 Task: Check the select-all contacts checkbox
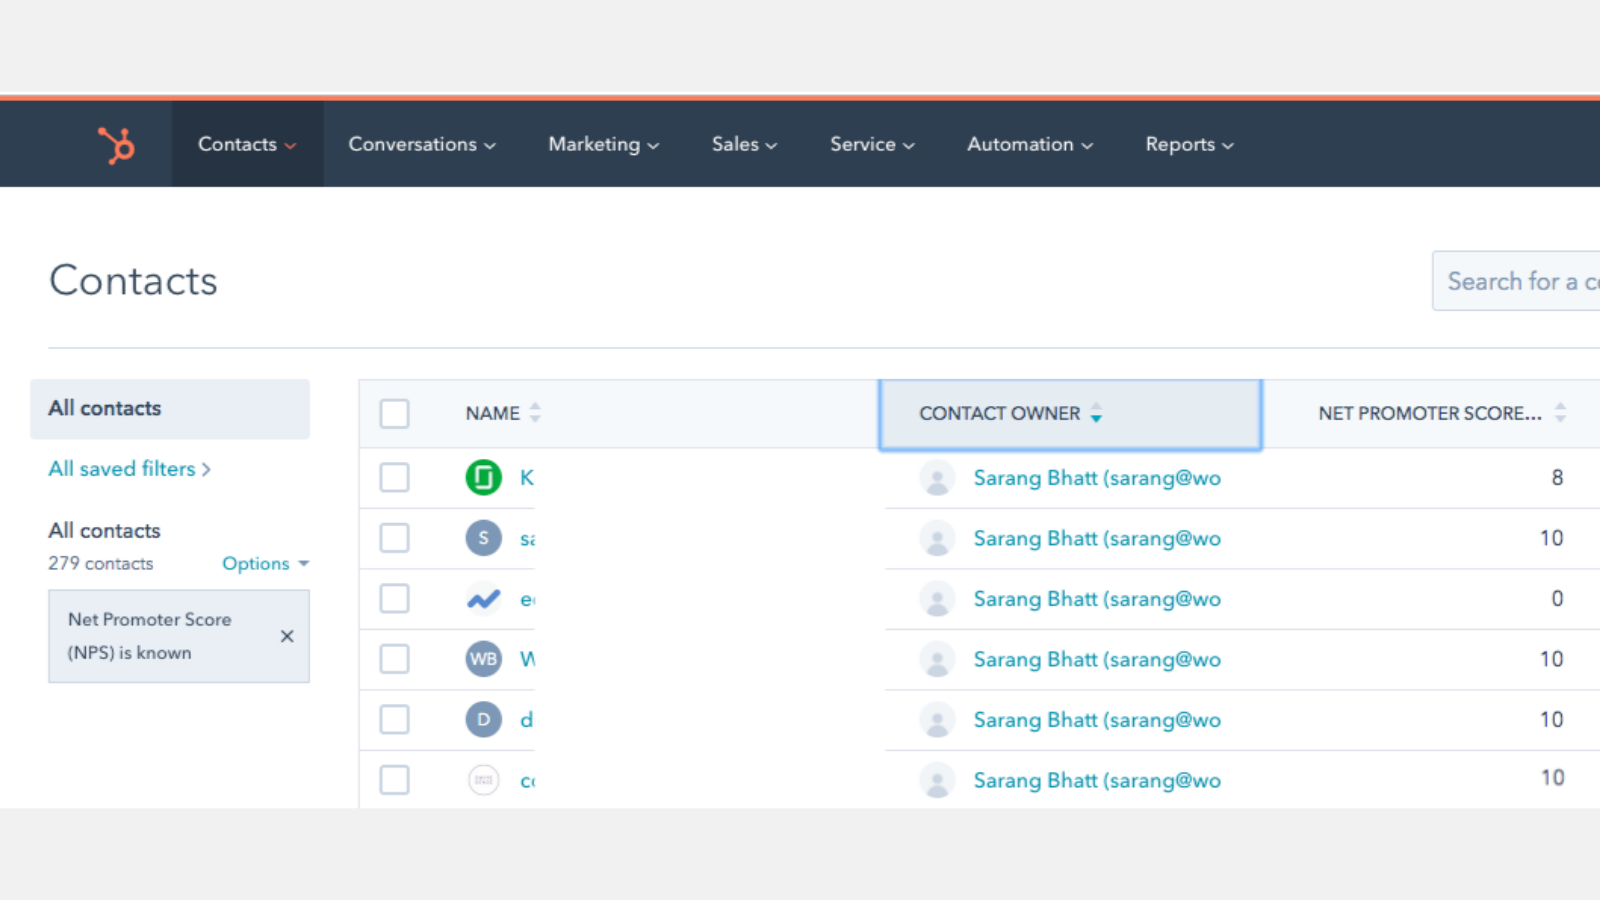point(394,413)
